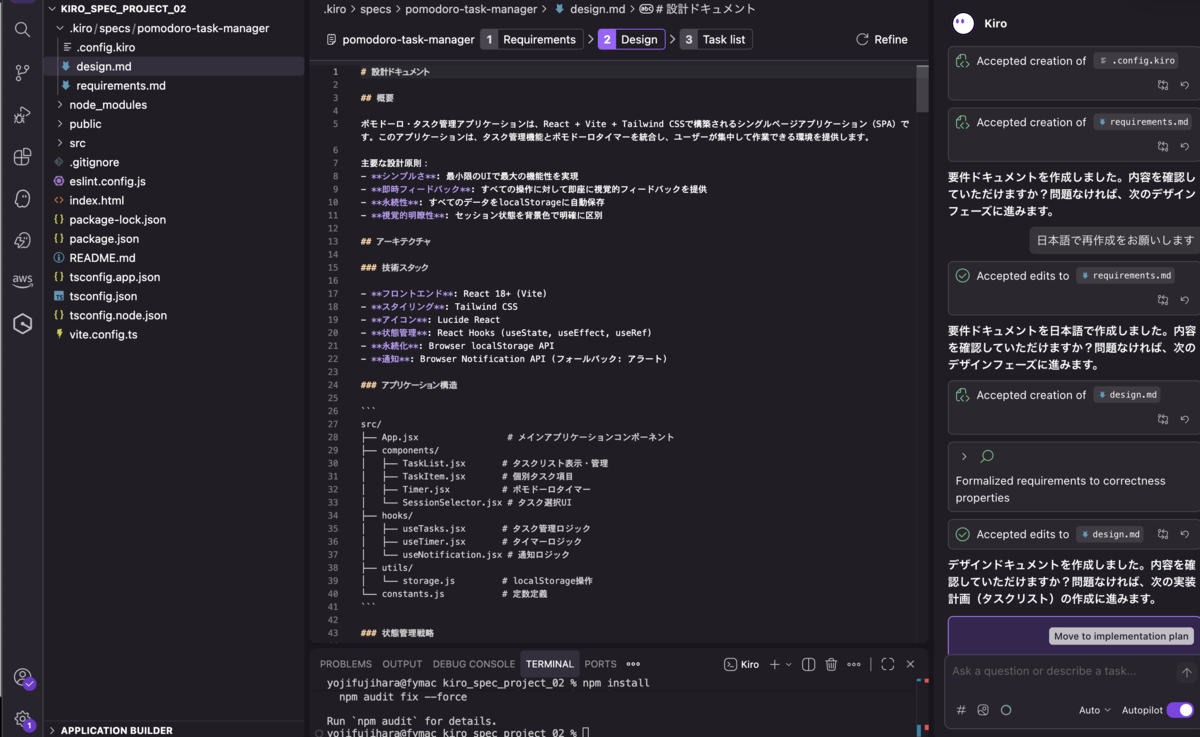Open the Kiro ghost panel
Image resolution: width=1200 pixels, height=737 pixels.
click(x=22, y=199)
